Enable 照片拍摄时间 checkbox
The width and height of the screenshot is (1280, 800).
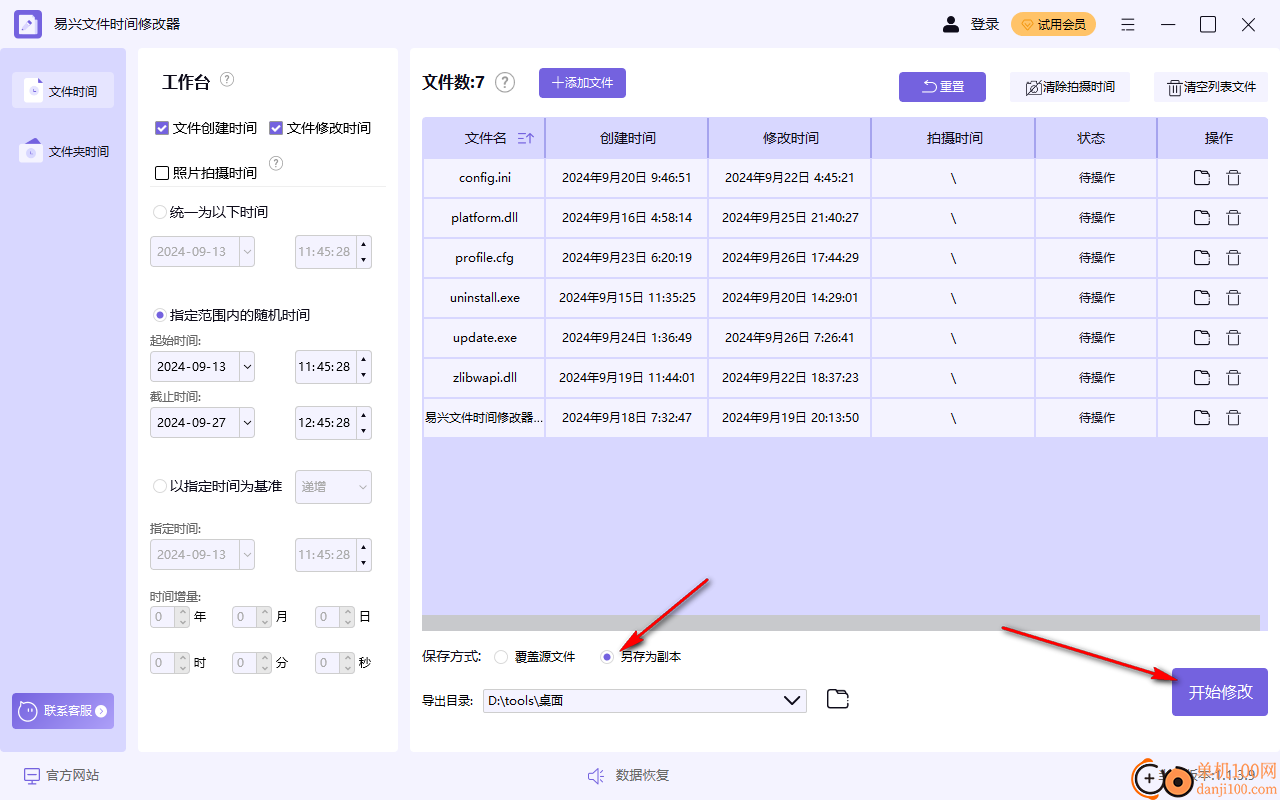(162, 173)
